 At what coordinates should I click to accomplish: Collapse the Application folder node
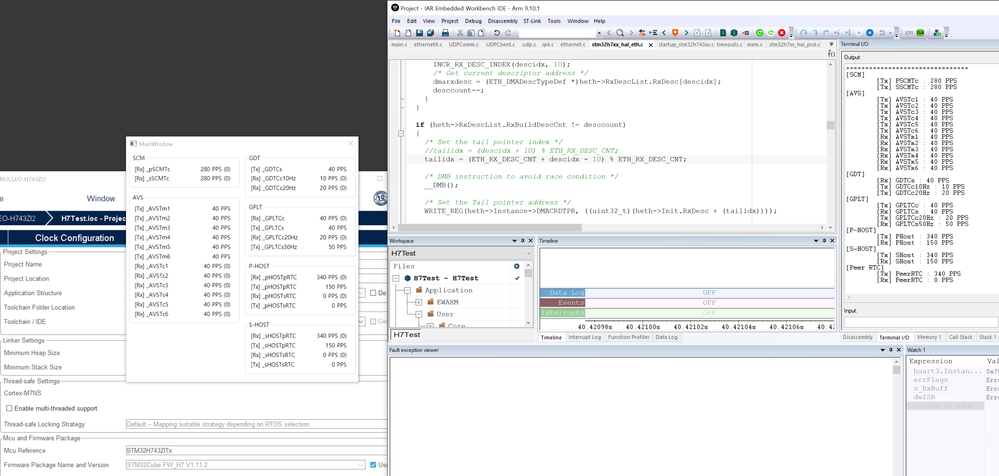(x=408, y=291)
